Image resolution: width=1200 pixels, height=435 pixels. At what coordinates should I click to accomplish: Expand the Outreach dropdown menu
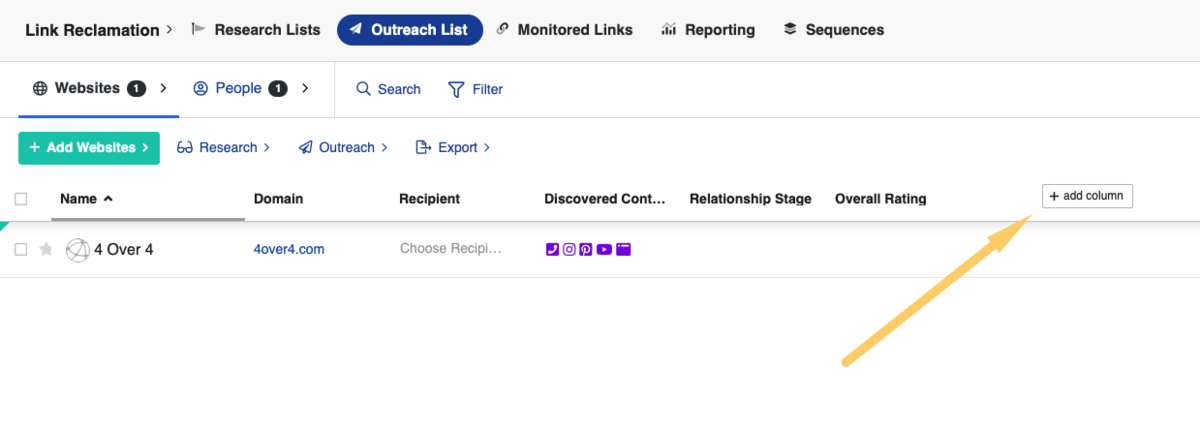click(343, 148)
